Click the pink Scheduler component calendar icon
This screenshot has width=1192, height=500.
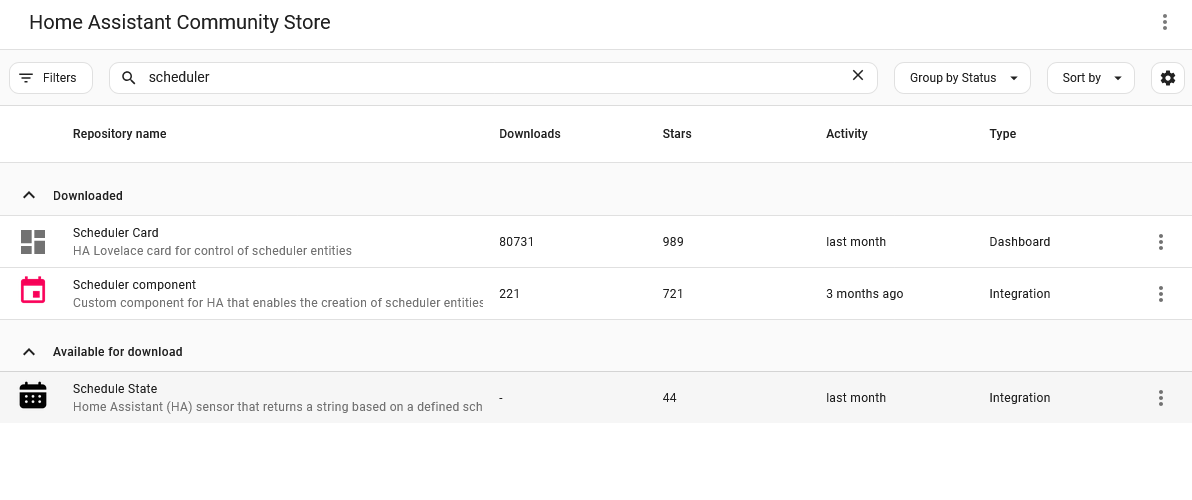(33, 291)
